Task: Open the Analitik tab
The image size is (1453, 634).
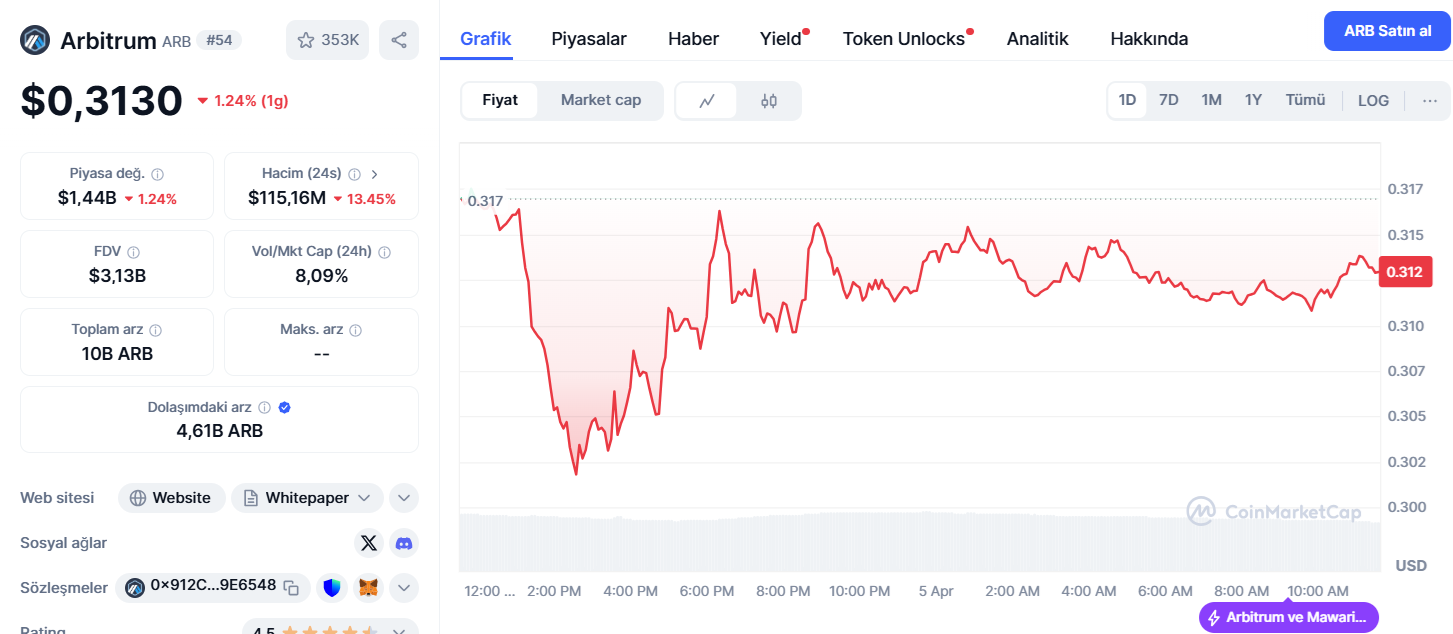Action: 1037,39
